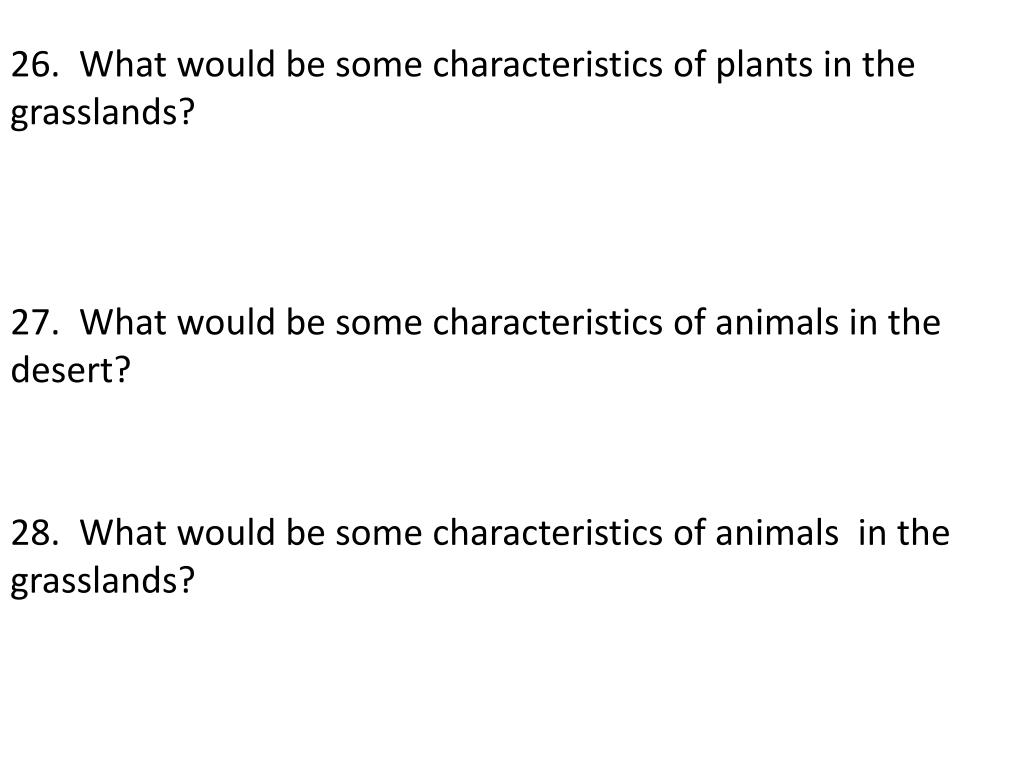
Task: Click the question number 26
Action: pos(34,66)
